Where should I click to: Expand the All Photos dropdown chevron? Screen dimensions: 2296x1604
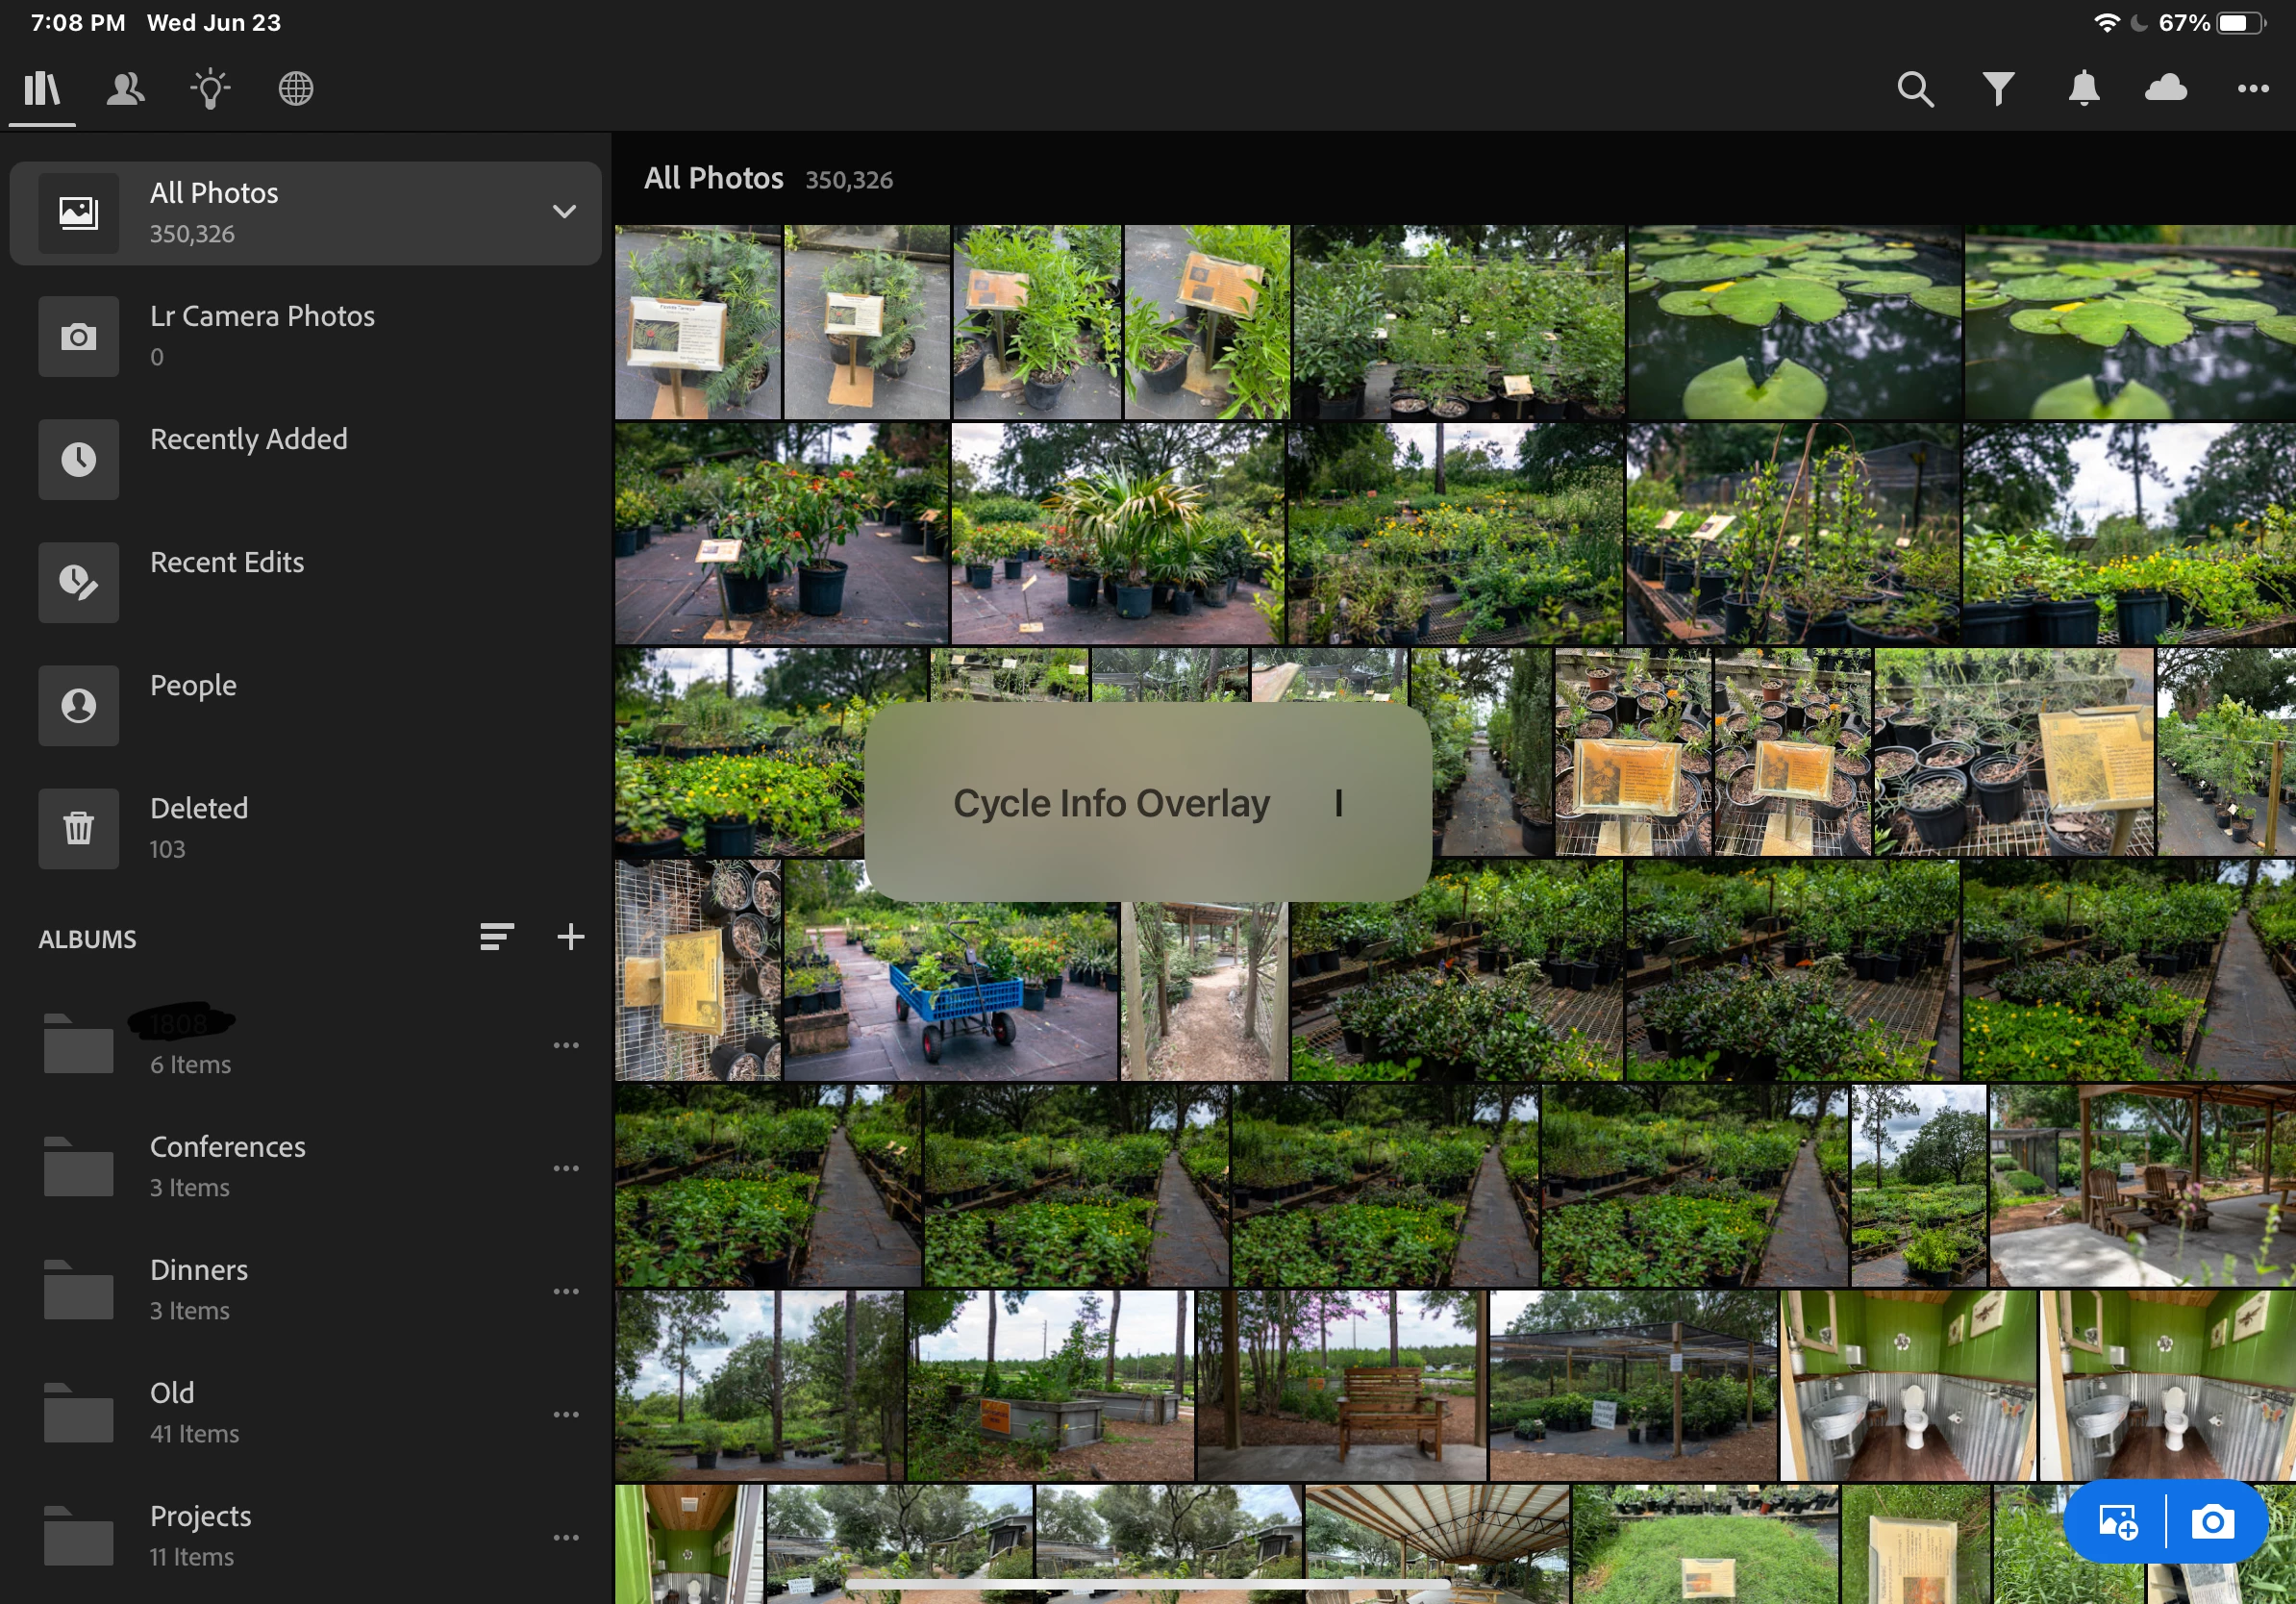(565, 211)
